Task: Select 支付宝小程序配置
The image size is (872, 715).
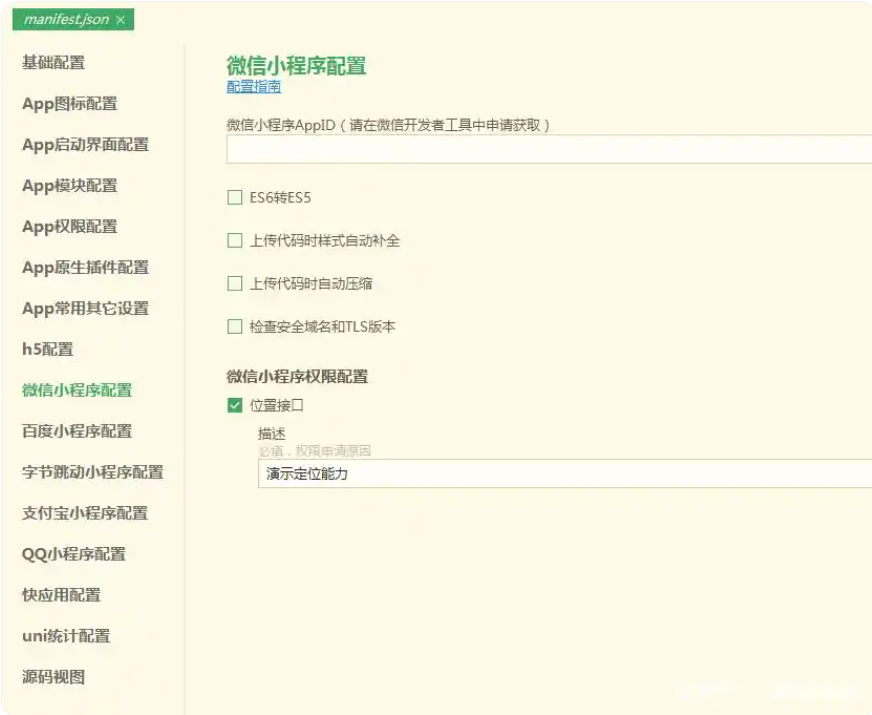Action: (85, 513)
